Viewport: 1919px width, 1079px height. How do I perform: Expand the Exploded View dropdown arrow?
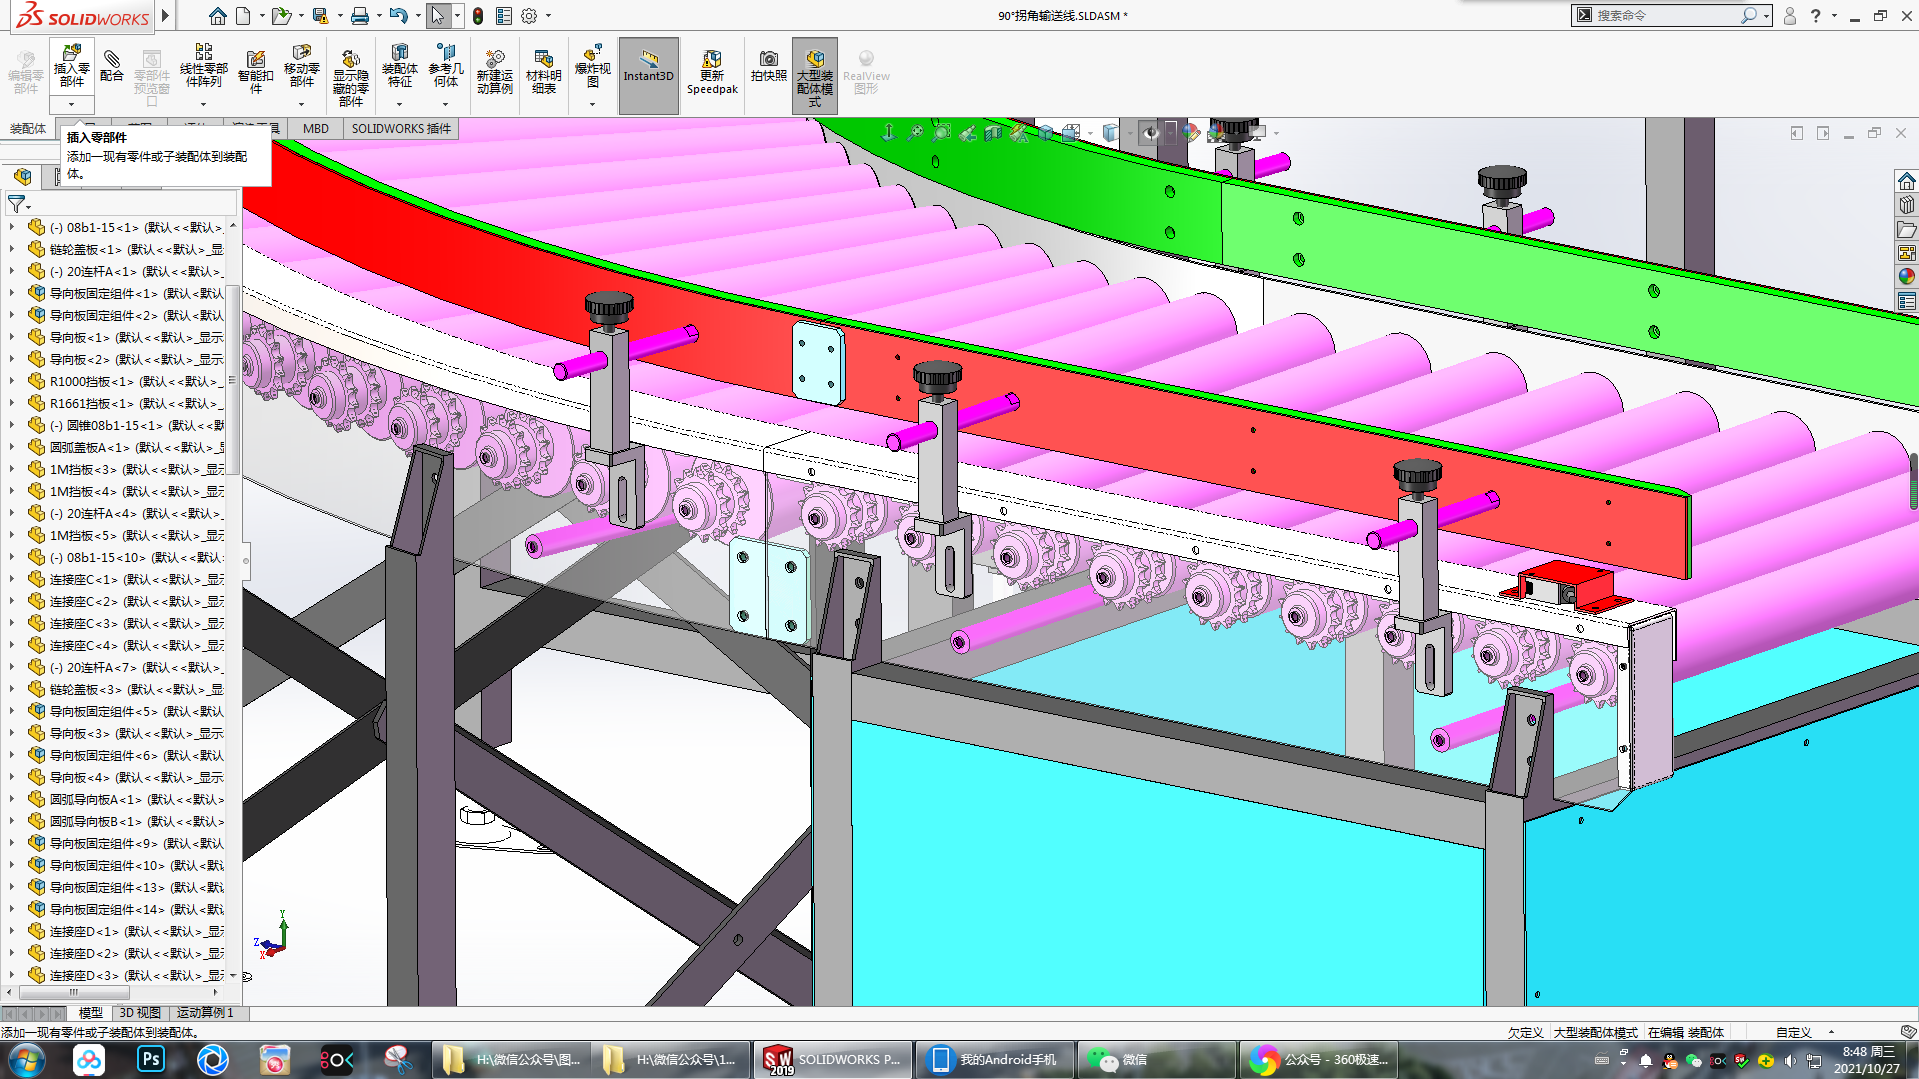[592, 104]
